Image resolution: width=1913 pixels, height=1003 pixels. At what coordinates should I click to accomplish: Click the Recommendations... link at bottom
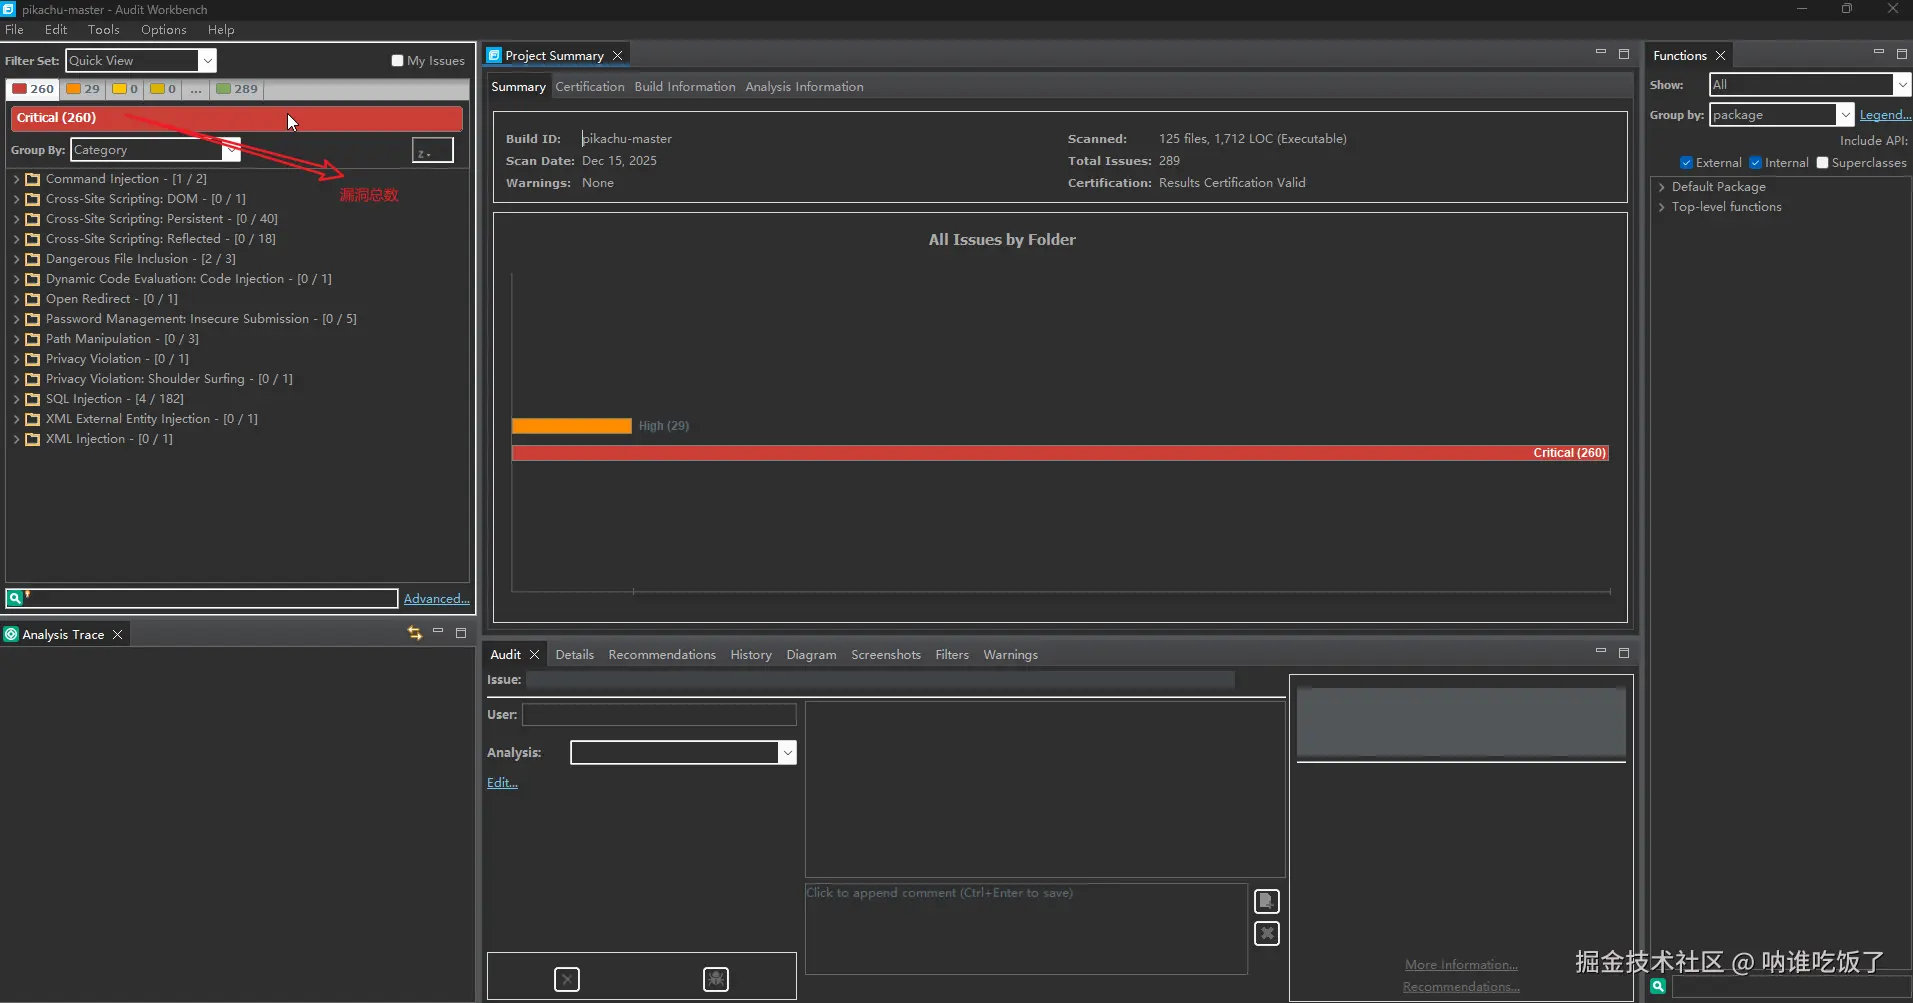pos(1461,986)
